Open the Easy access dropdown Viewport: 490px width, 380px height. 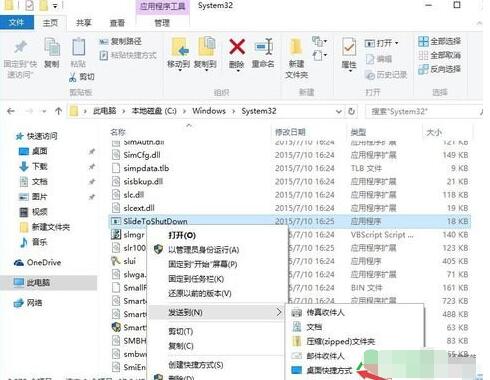[319, 55]
